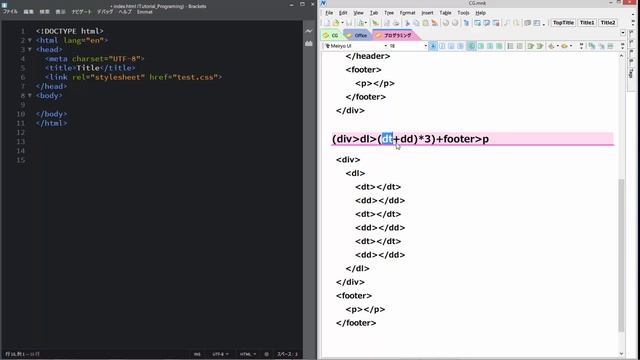The image size is (640, 360).
Task: Click the 'test.css' href value on line 6
Action: pyautogui.click(x=196, y=77)
